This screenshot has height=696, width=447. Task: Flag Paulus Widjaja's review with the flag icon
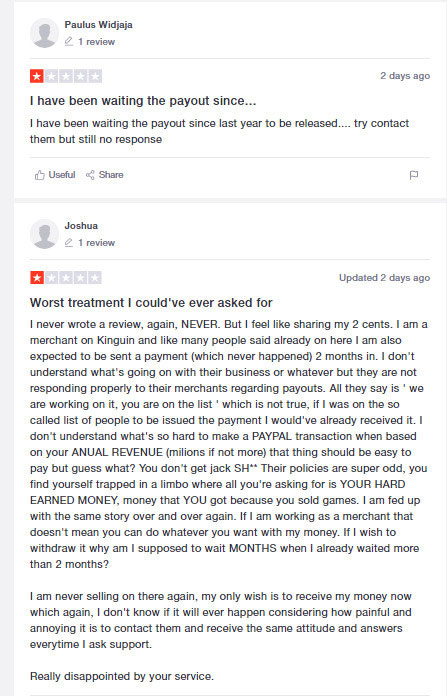coord(414,175)
